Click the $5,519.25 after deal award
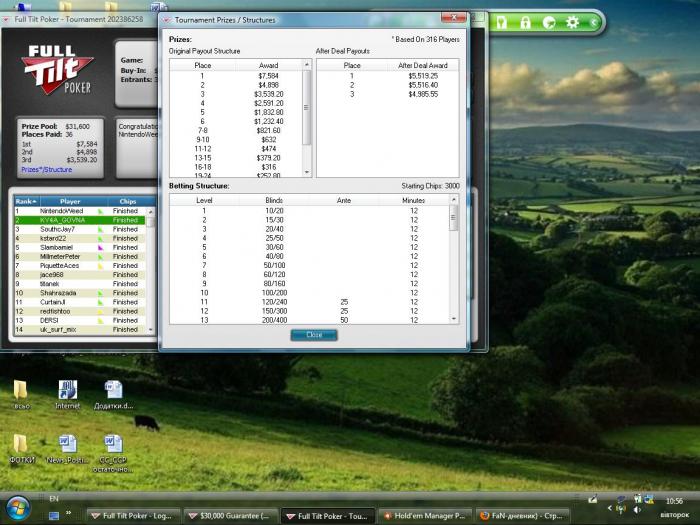This screenshot has width=700, height=525. tap(423, 76)
